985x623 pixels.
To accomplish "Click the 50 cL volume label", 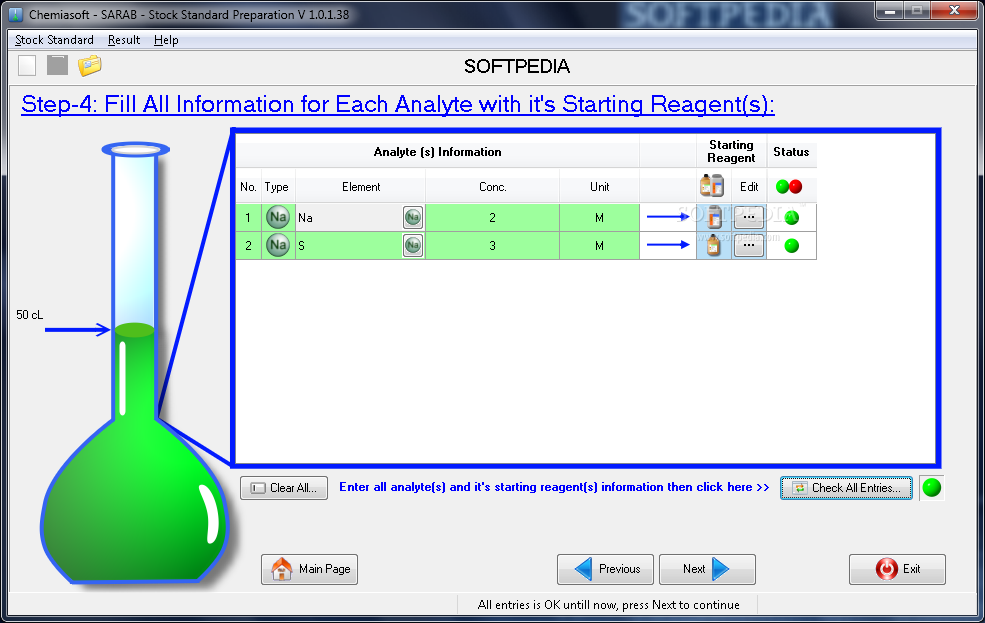I will [x=30, y=315].
